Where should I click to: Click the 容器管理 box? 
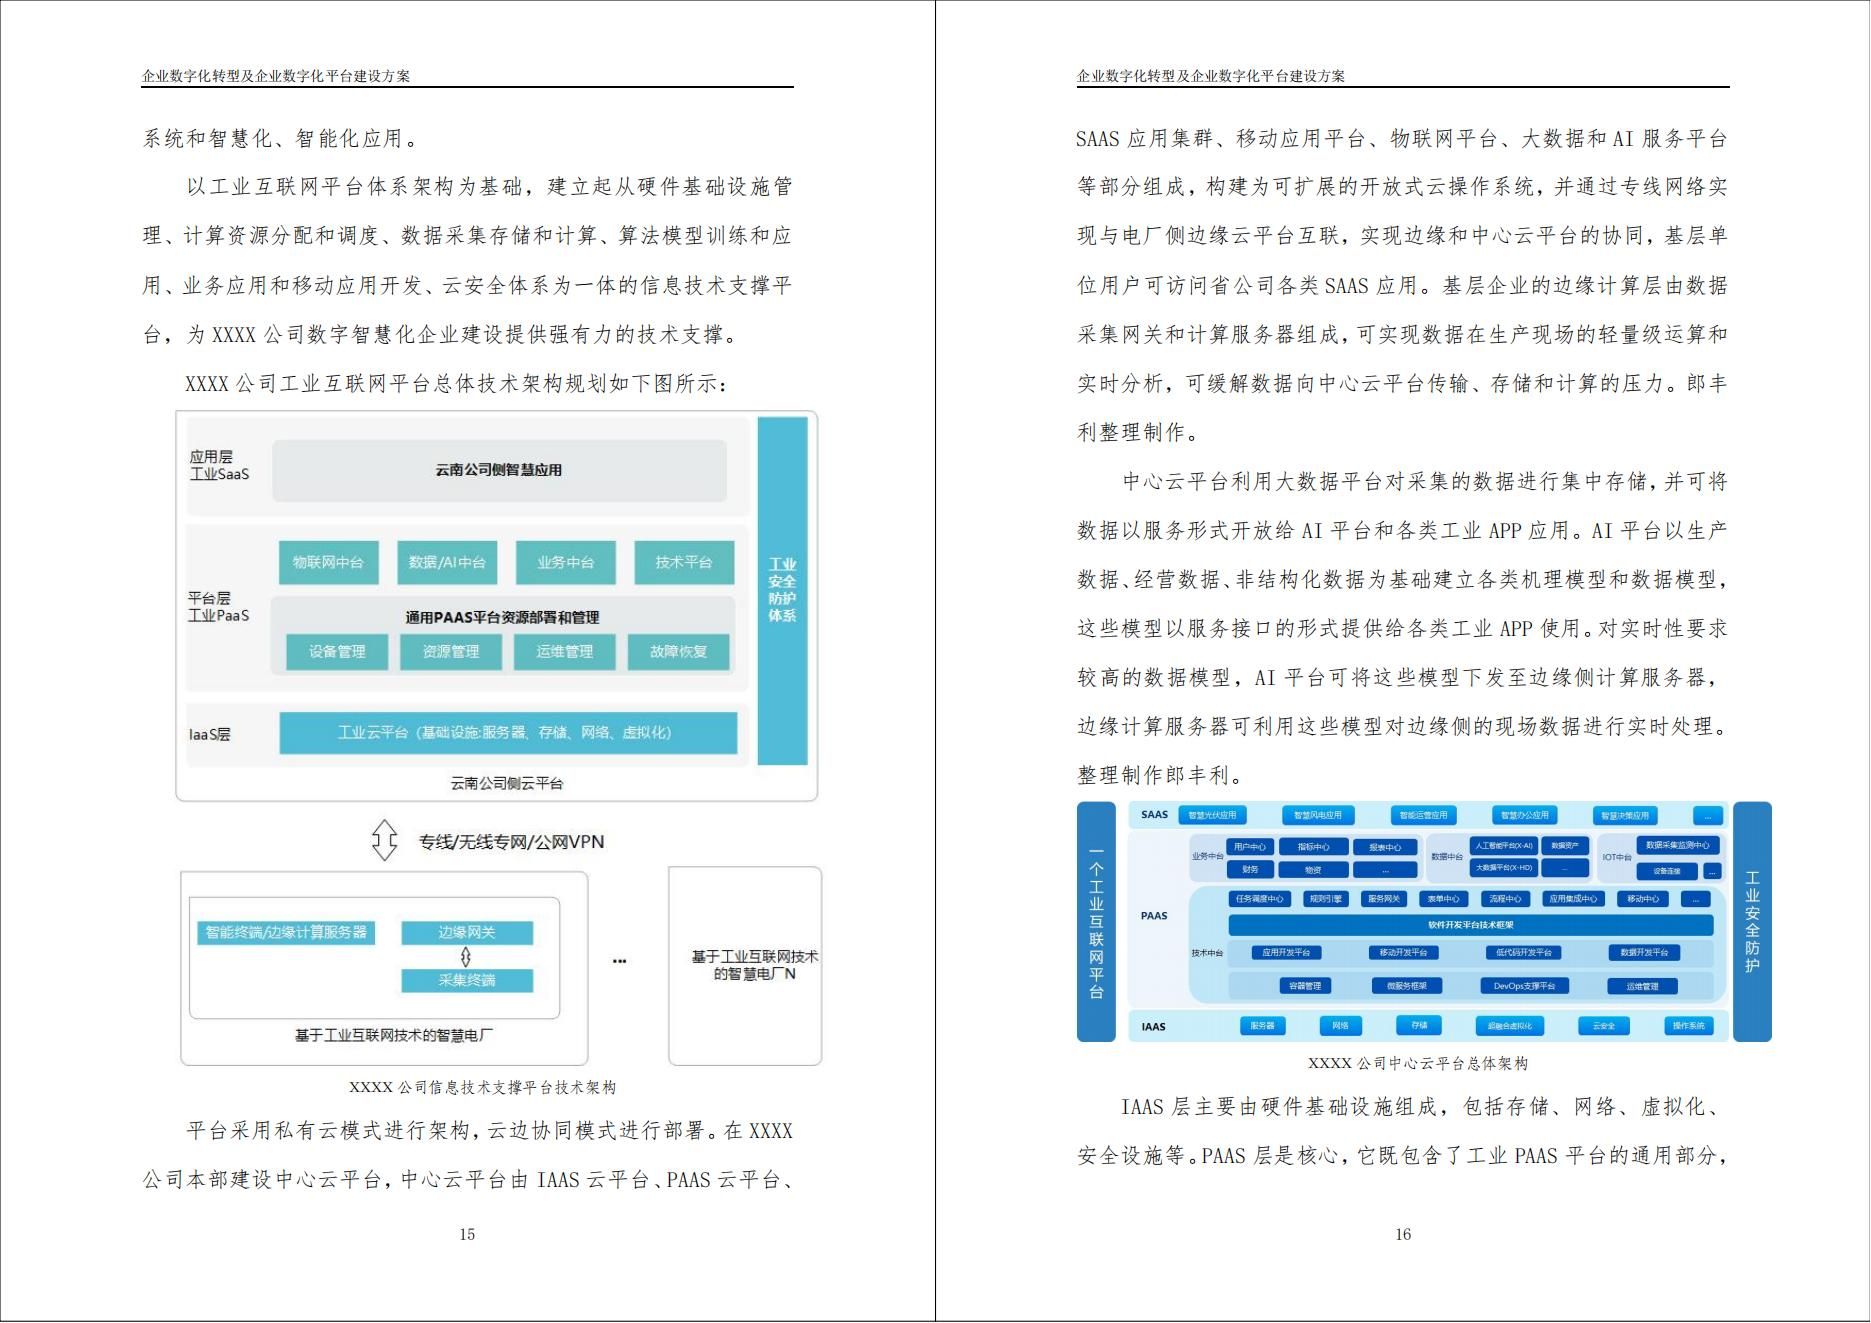(1305, 986)
